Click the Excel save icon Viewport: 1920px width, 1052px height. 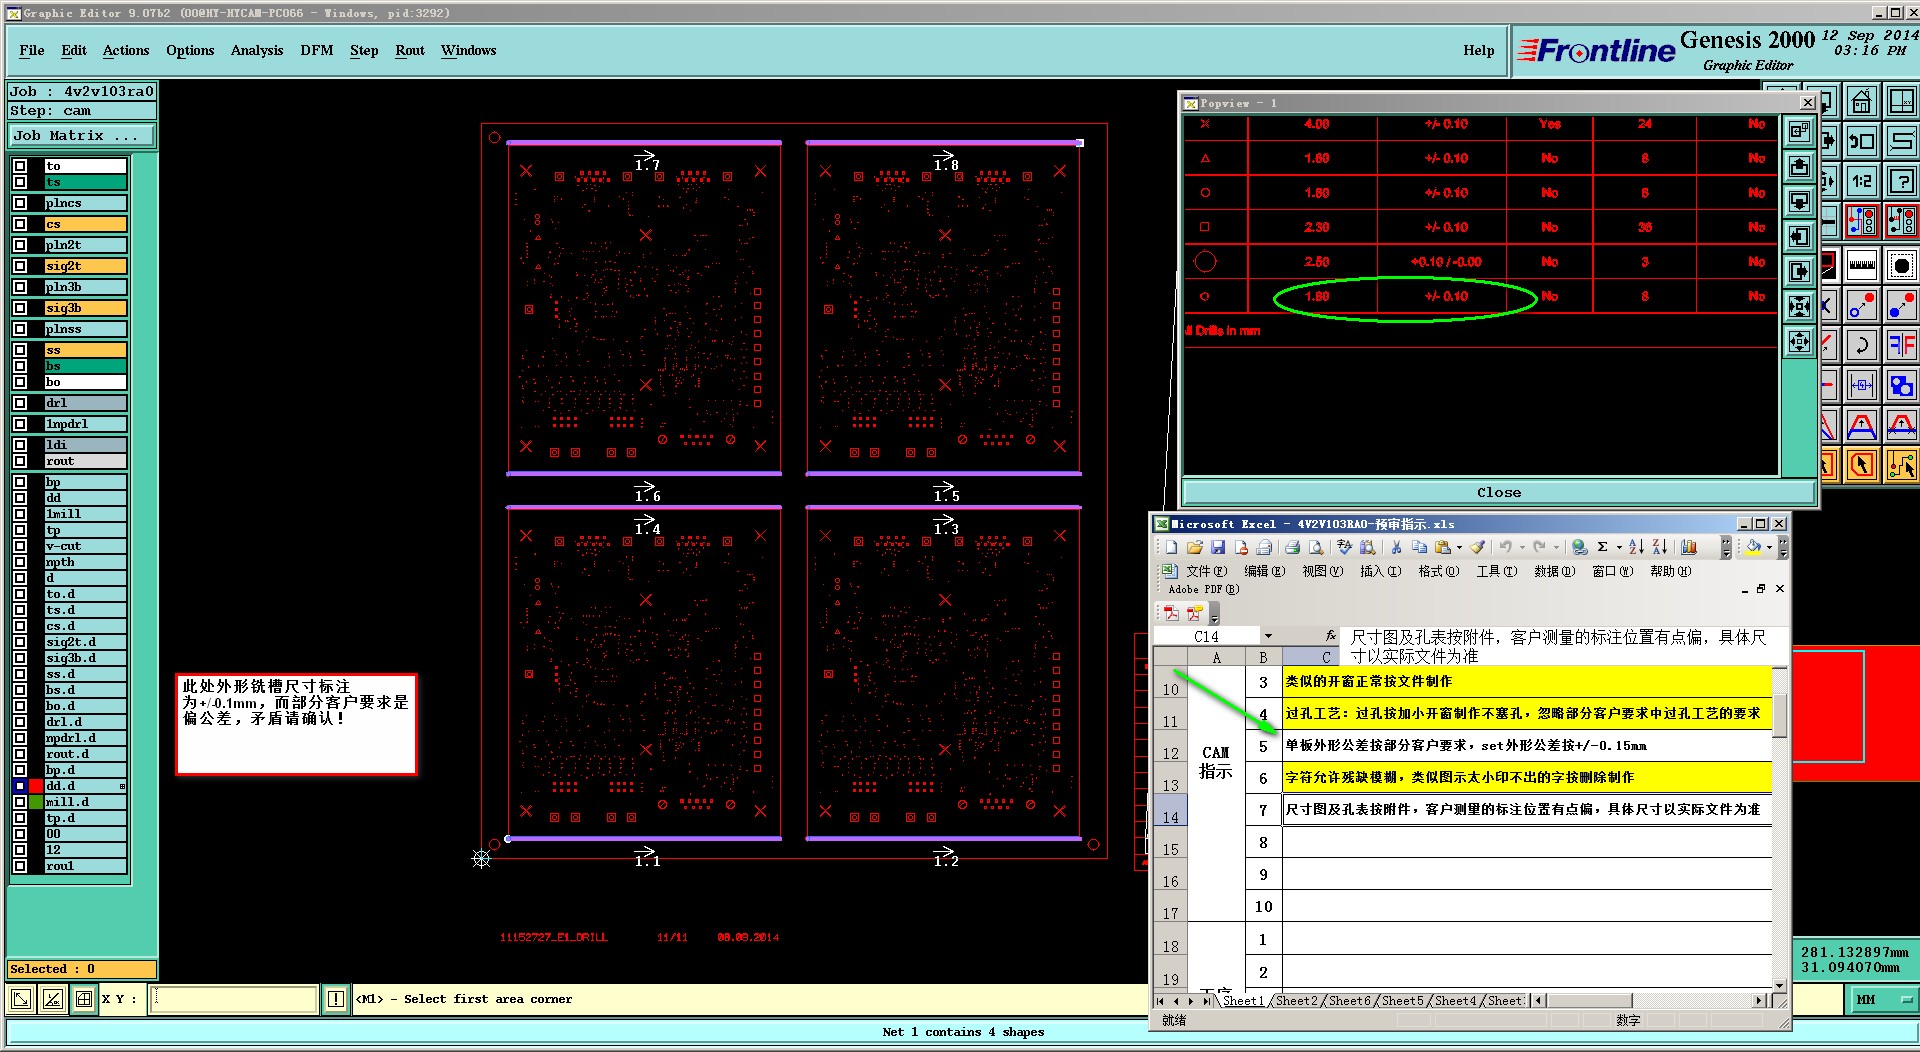1217,547
